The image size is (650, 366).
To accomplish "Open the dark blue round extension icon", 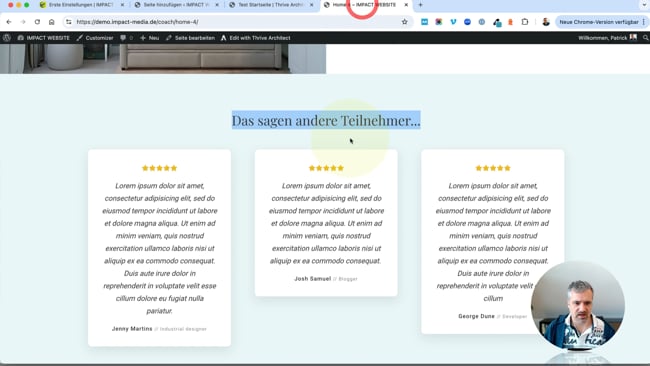I will [467, 22].
